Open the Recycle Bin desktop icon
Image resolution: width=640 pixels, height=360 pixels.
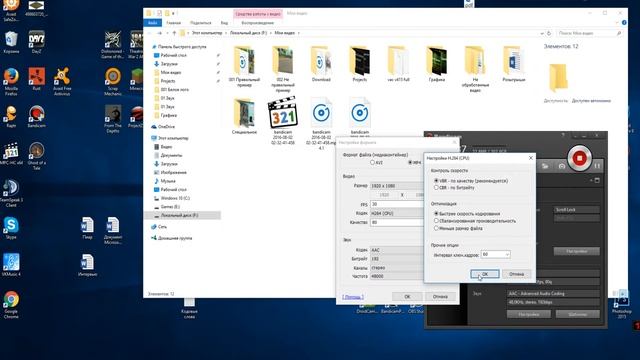(x=11, y=42)
